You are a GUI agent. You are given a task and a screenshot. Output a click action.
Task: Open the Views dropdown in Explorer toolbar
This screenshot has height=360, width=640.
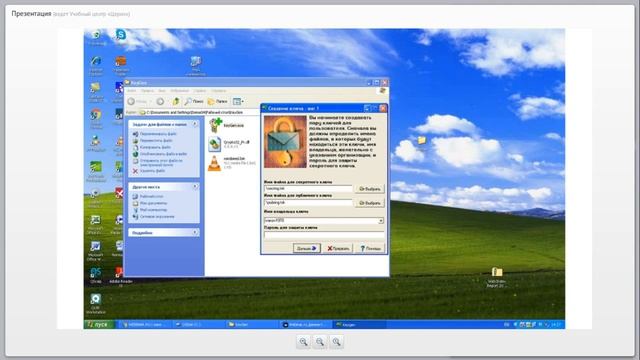238,101
